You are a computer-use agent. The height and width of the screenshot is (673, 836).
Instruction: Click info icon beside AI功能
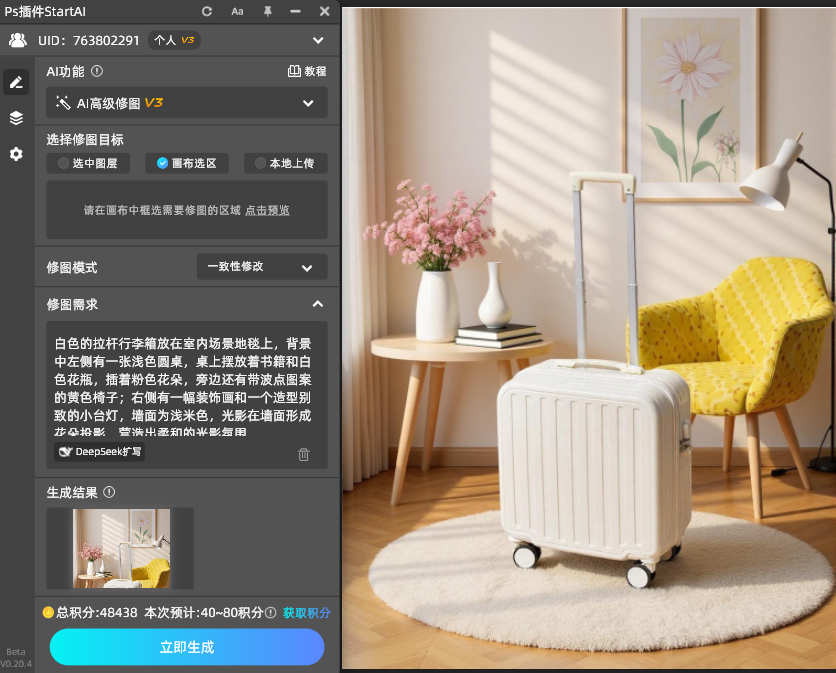[97, 71]
